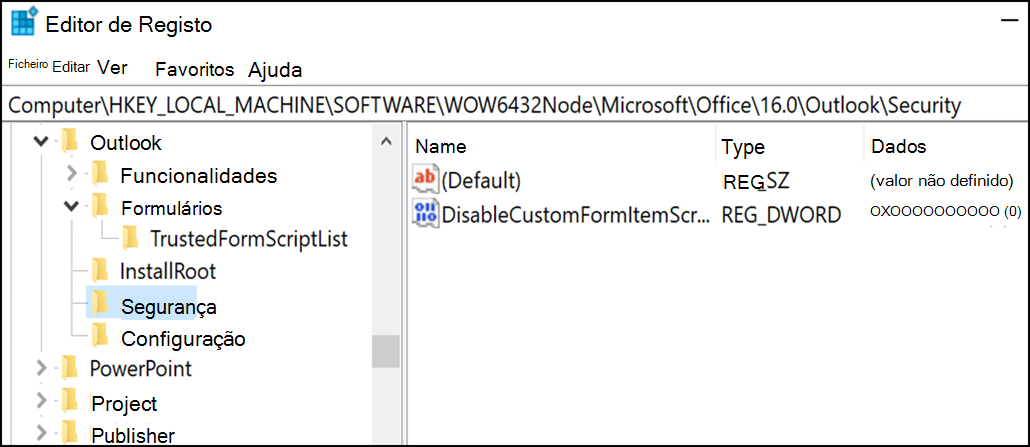Select the (Default) value name
This screenshot has height=447, width=1030.
pos(481,180)
